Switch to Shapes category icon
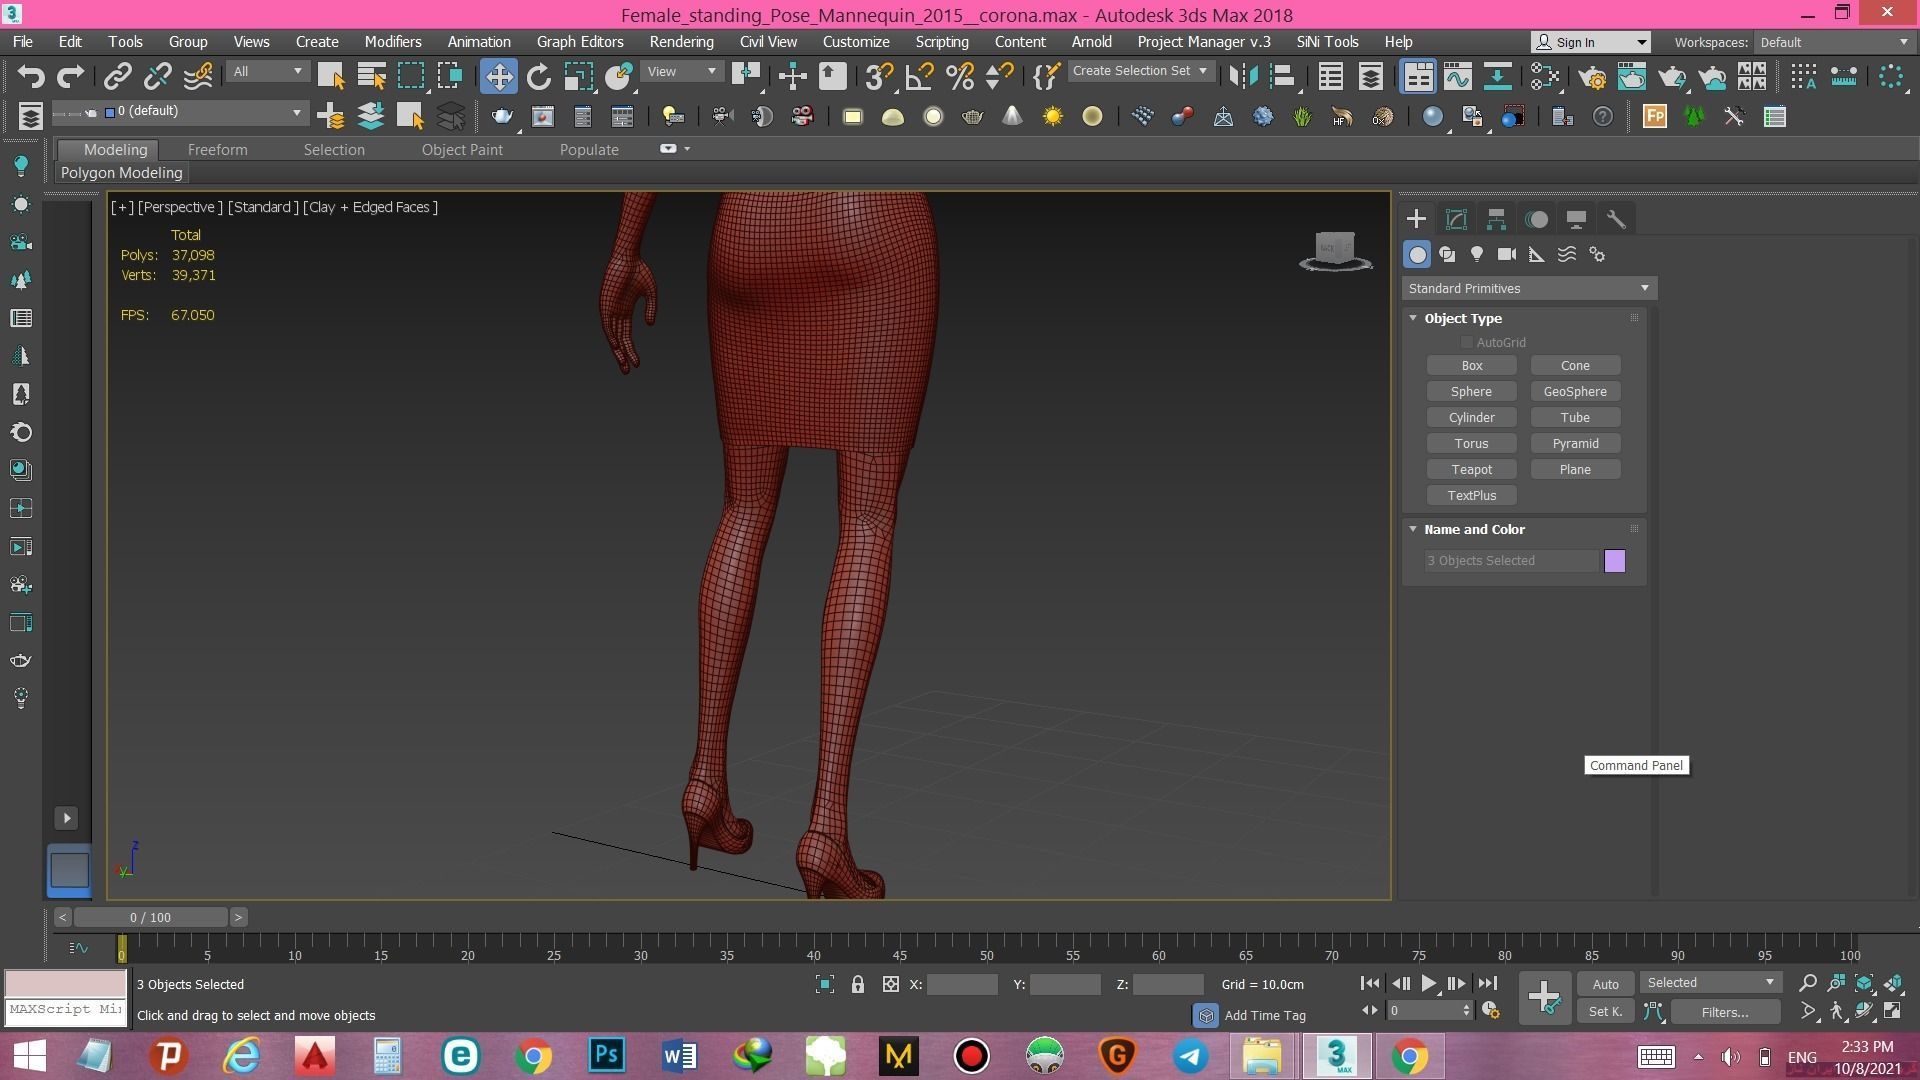This screenshot has width=1920, height=1080. [1447, 254]
